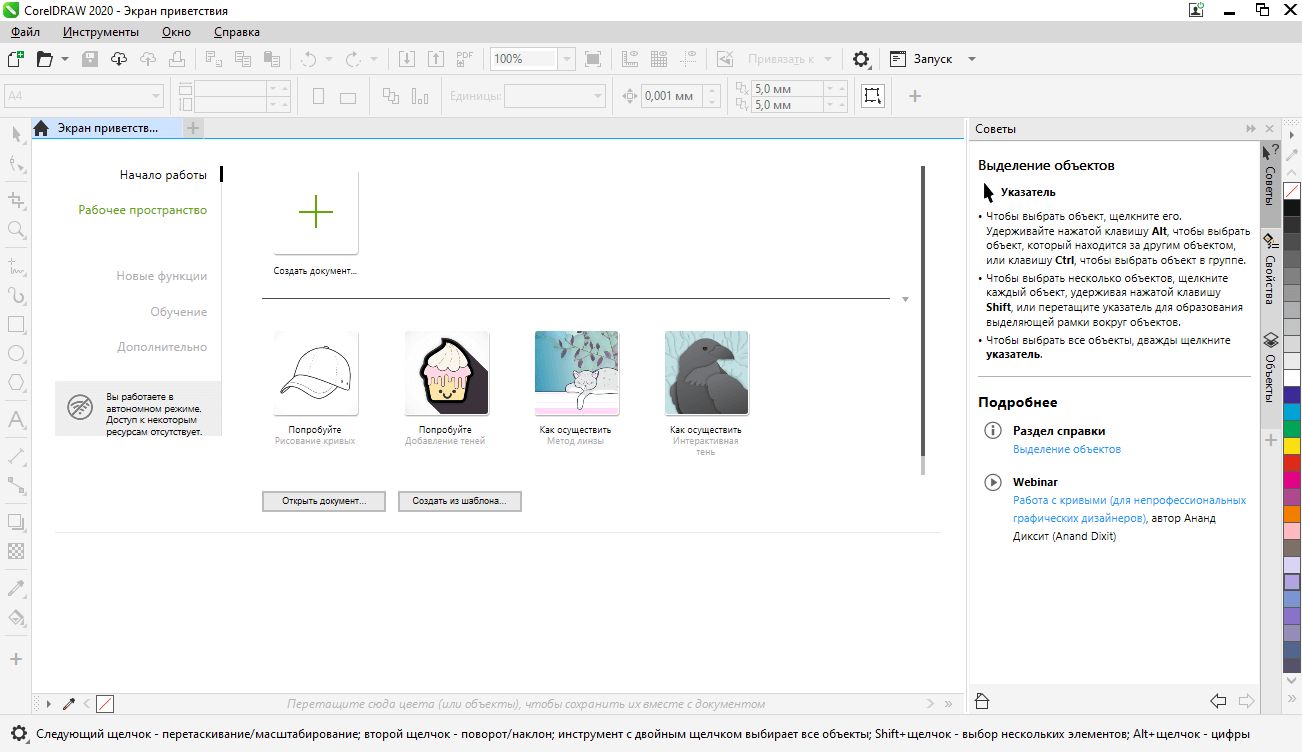Pick the yellow swatch in color palette
Image resolution: width=1302 pixels, height=752 pixels.
[1292, 445]
